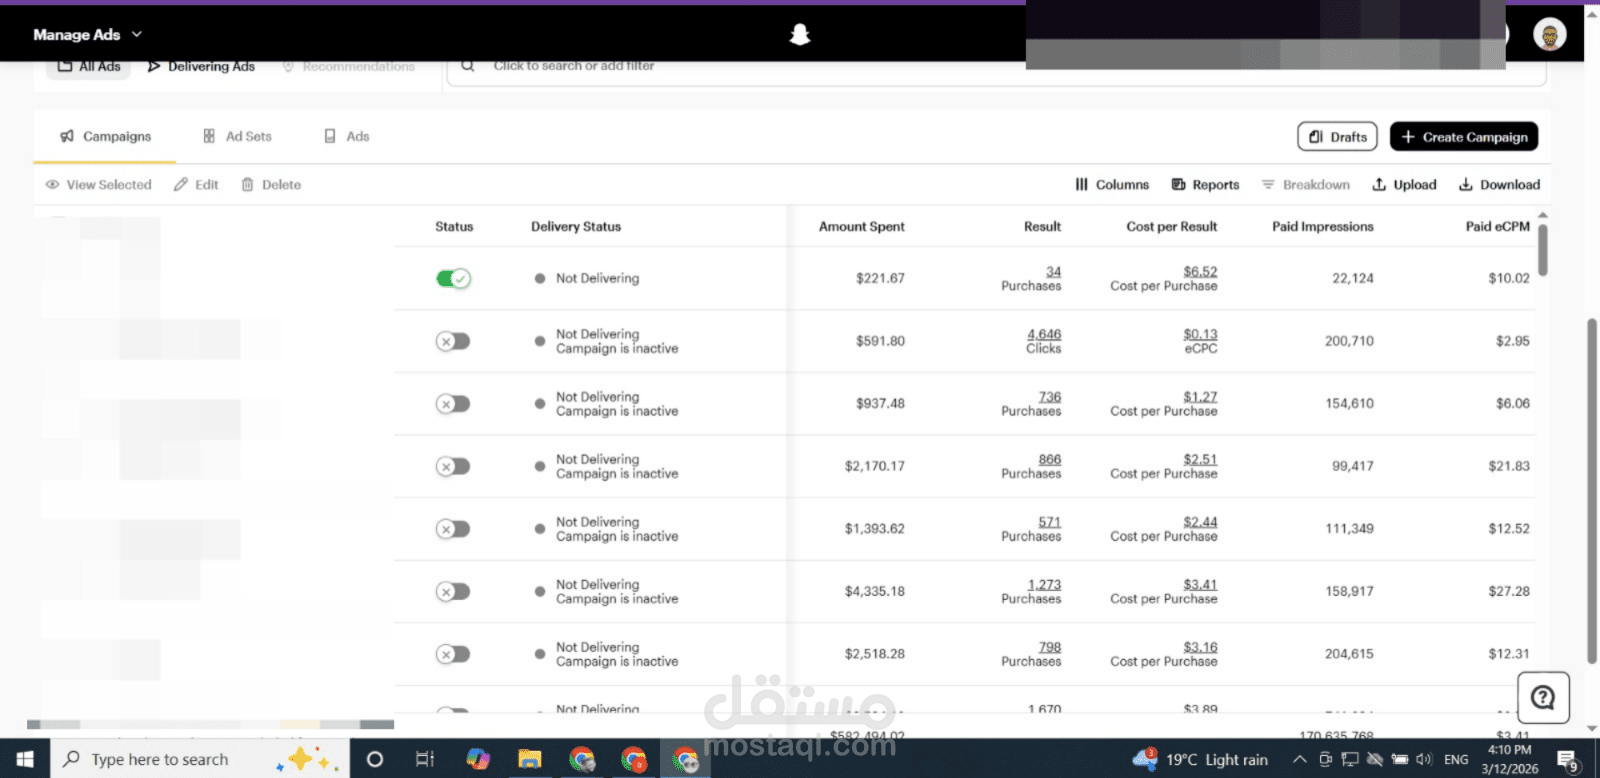Switch to the Ads tab
Screen dimensions: 1600x778
[347, 137]
